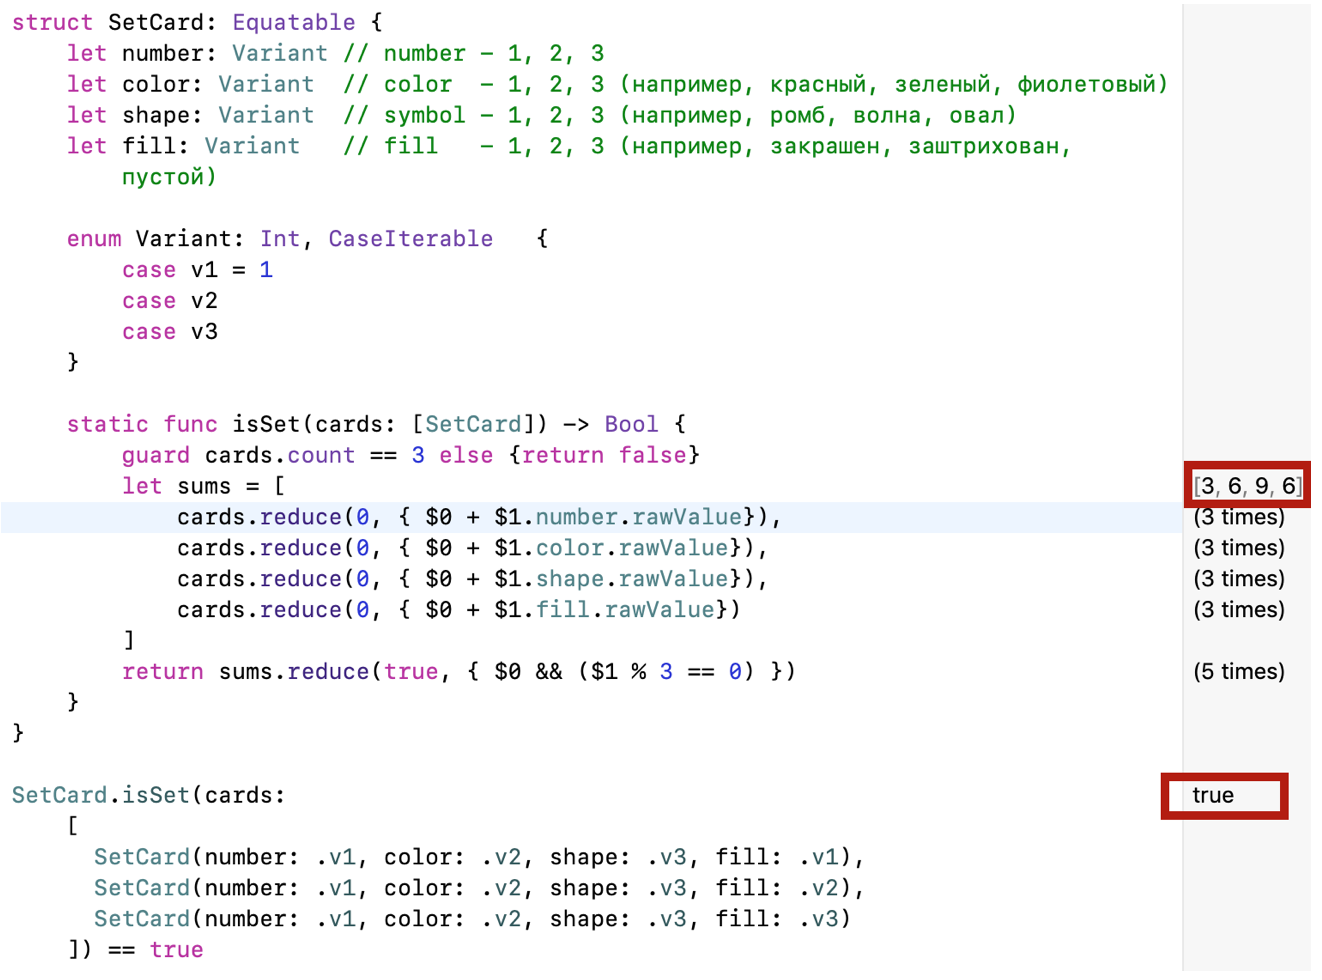The image size is (1322, 980).
Task: Click the "(5 times)" result value
Action: pyautogui.click(x=1239, y=672)
